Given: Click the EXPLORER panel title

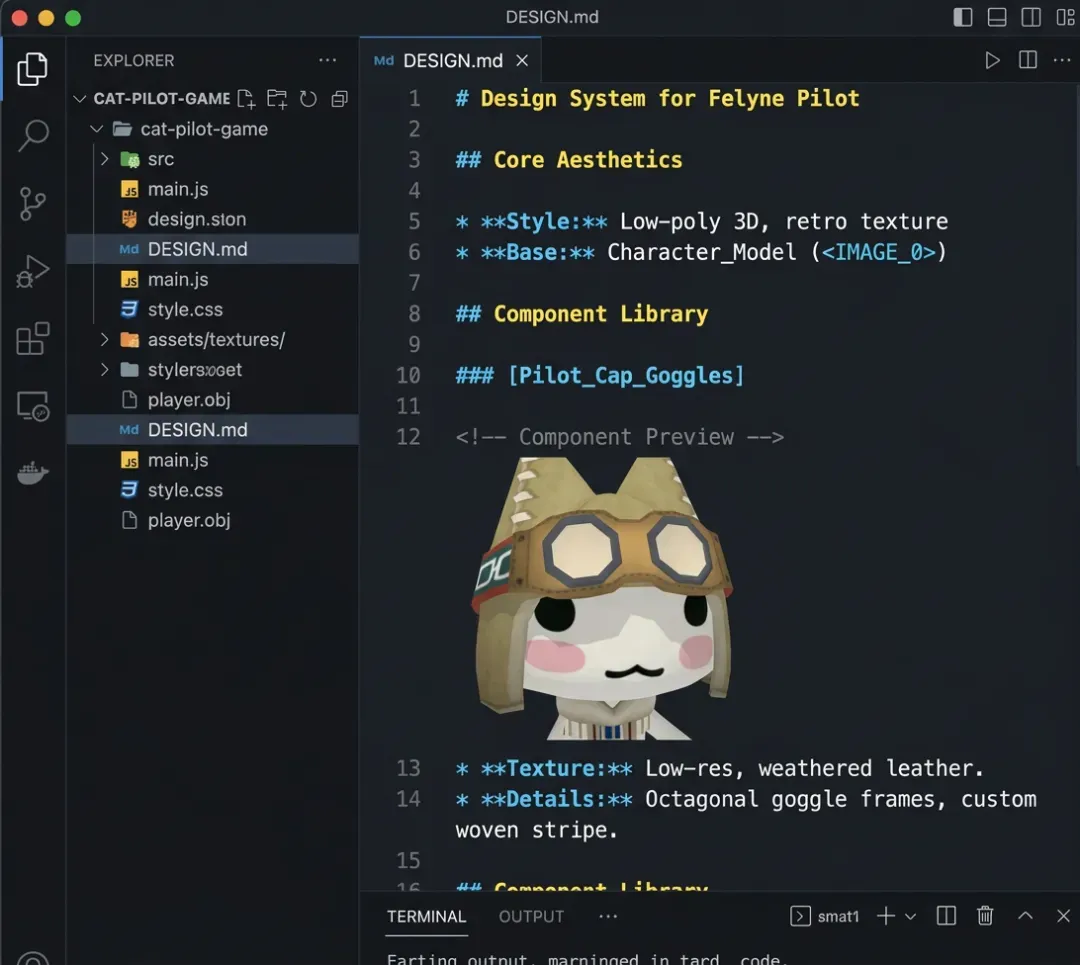Looking at the screenshot, I should coord(134,61).
